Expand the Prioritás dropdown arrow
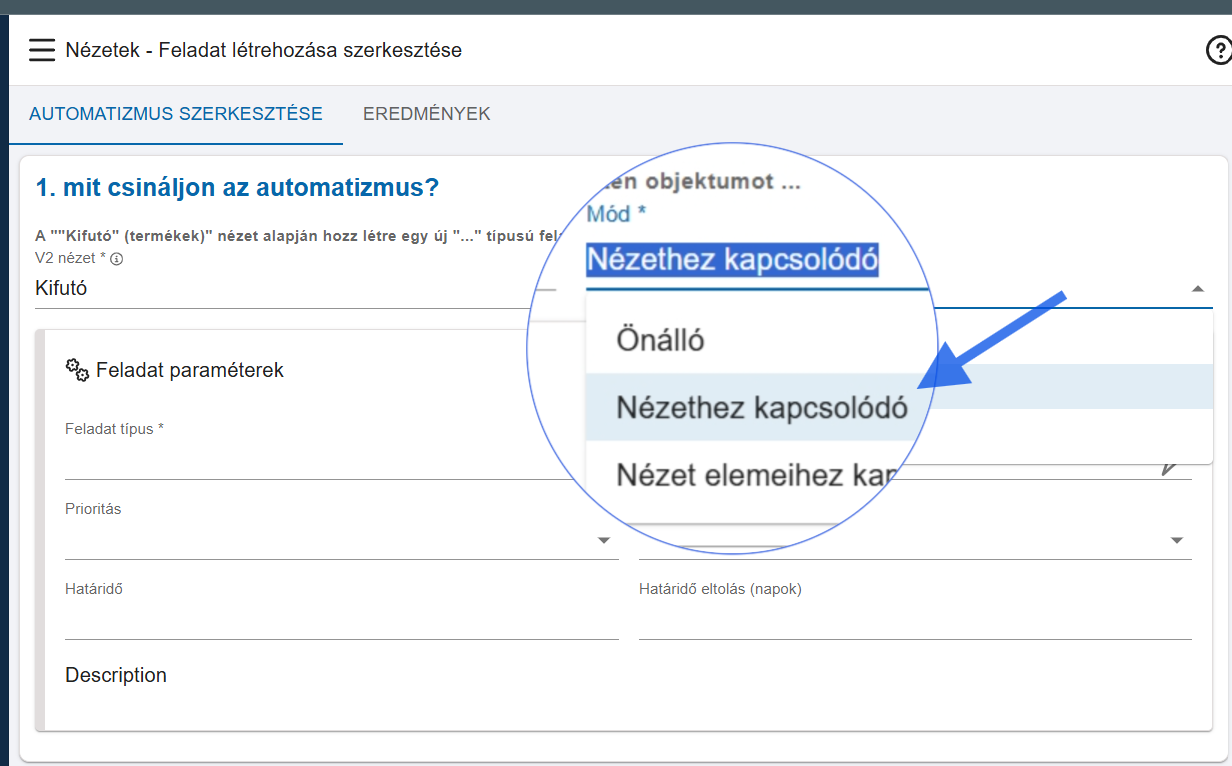This screenshot has height=766, width=1232. [604, 541]
